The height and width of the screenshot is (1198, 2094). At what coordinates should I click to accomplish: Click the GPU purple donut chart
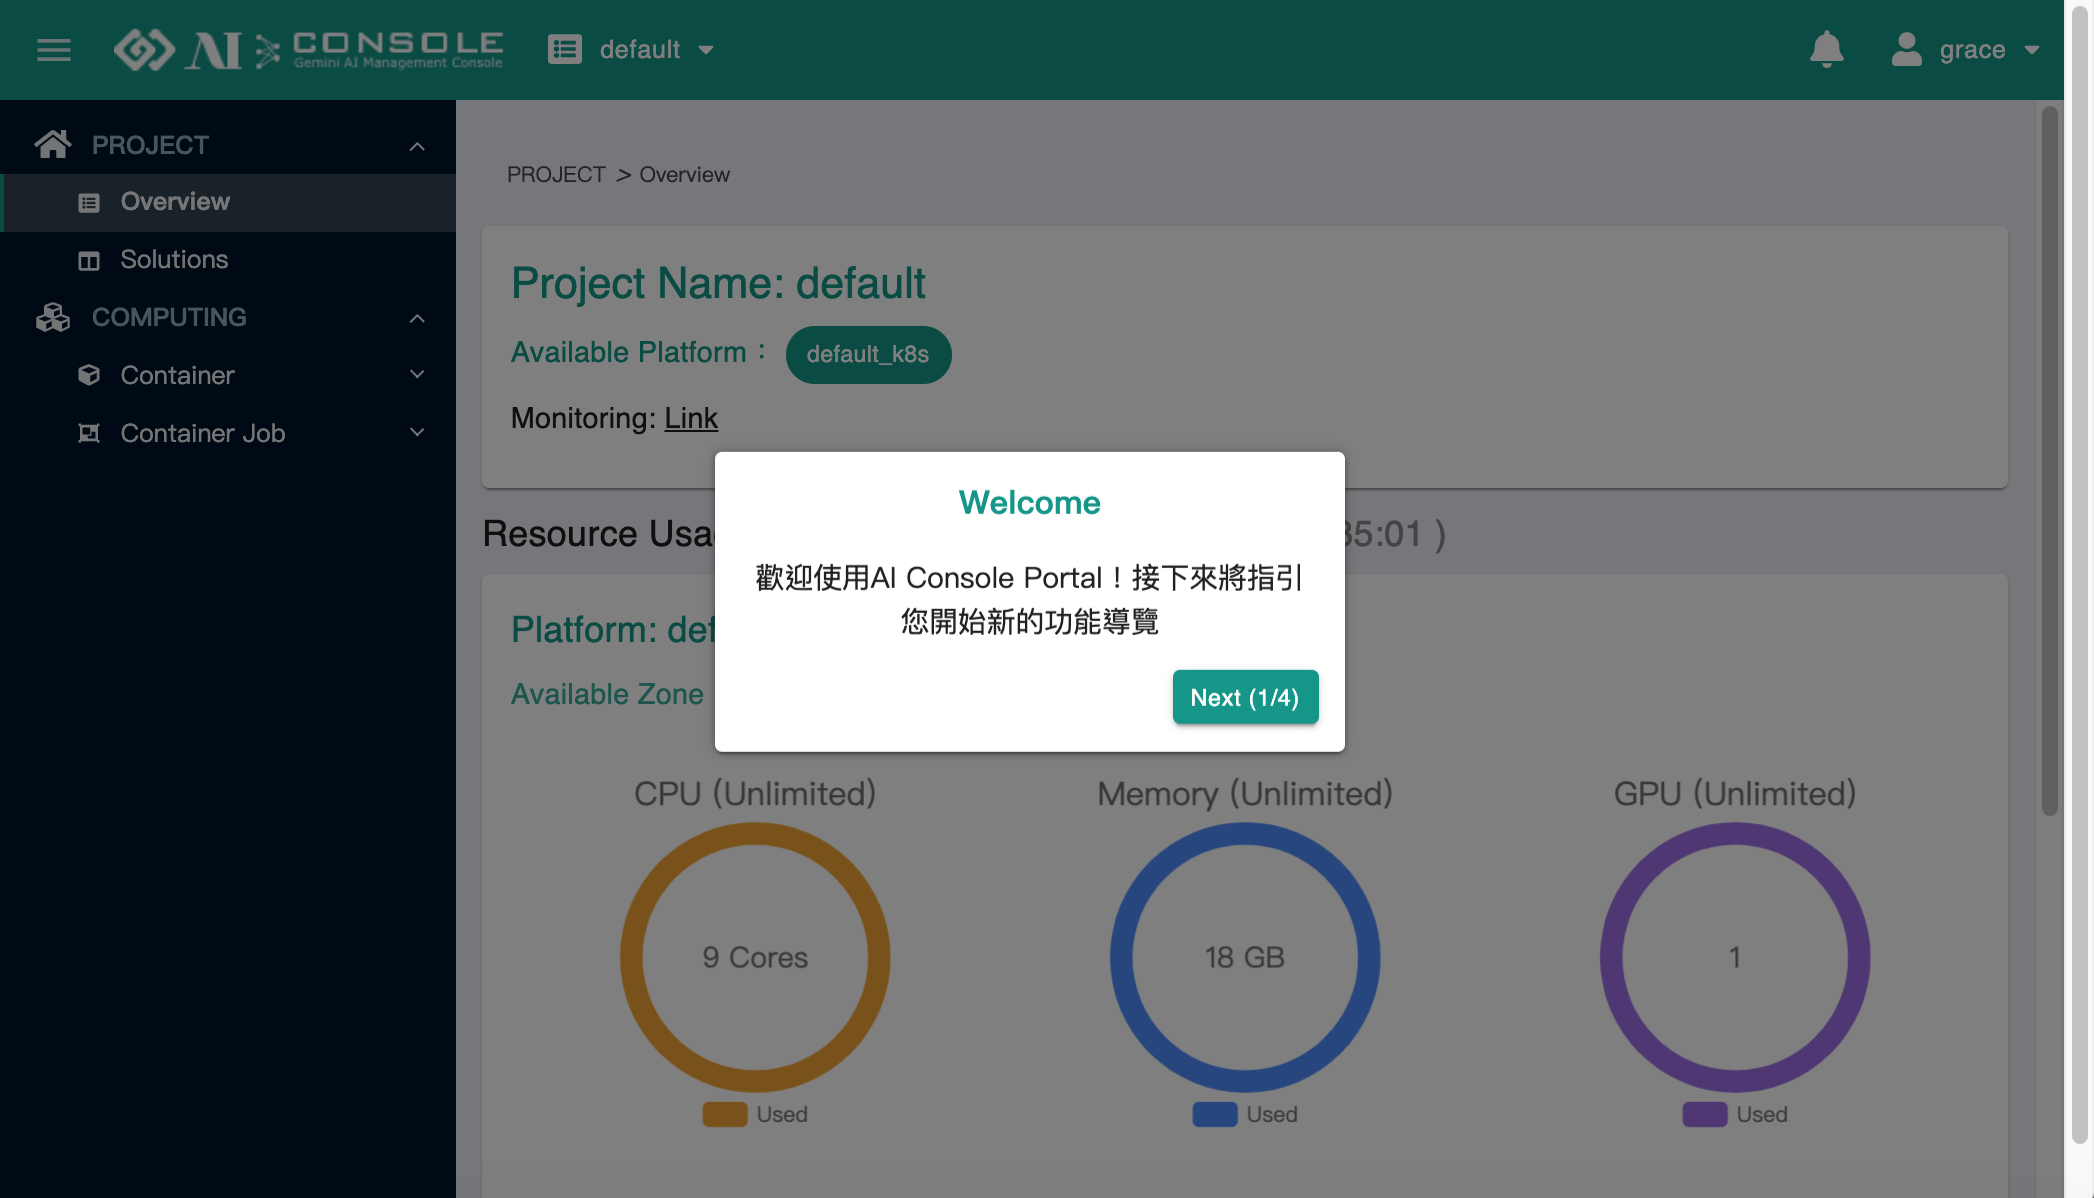coord(1735,957)
